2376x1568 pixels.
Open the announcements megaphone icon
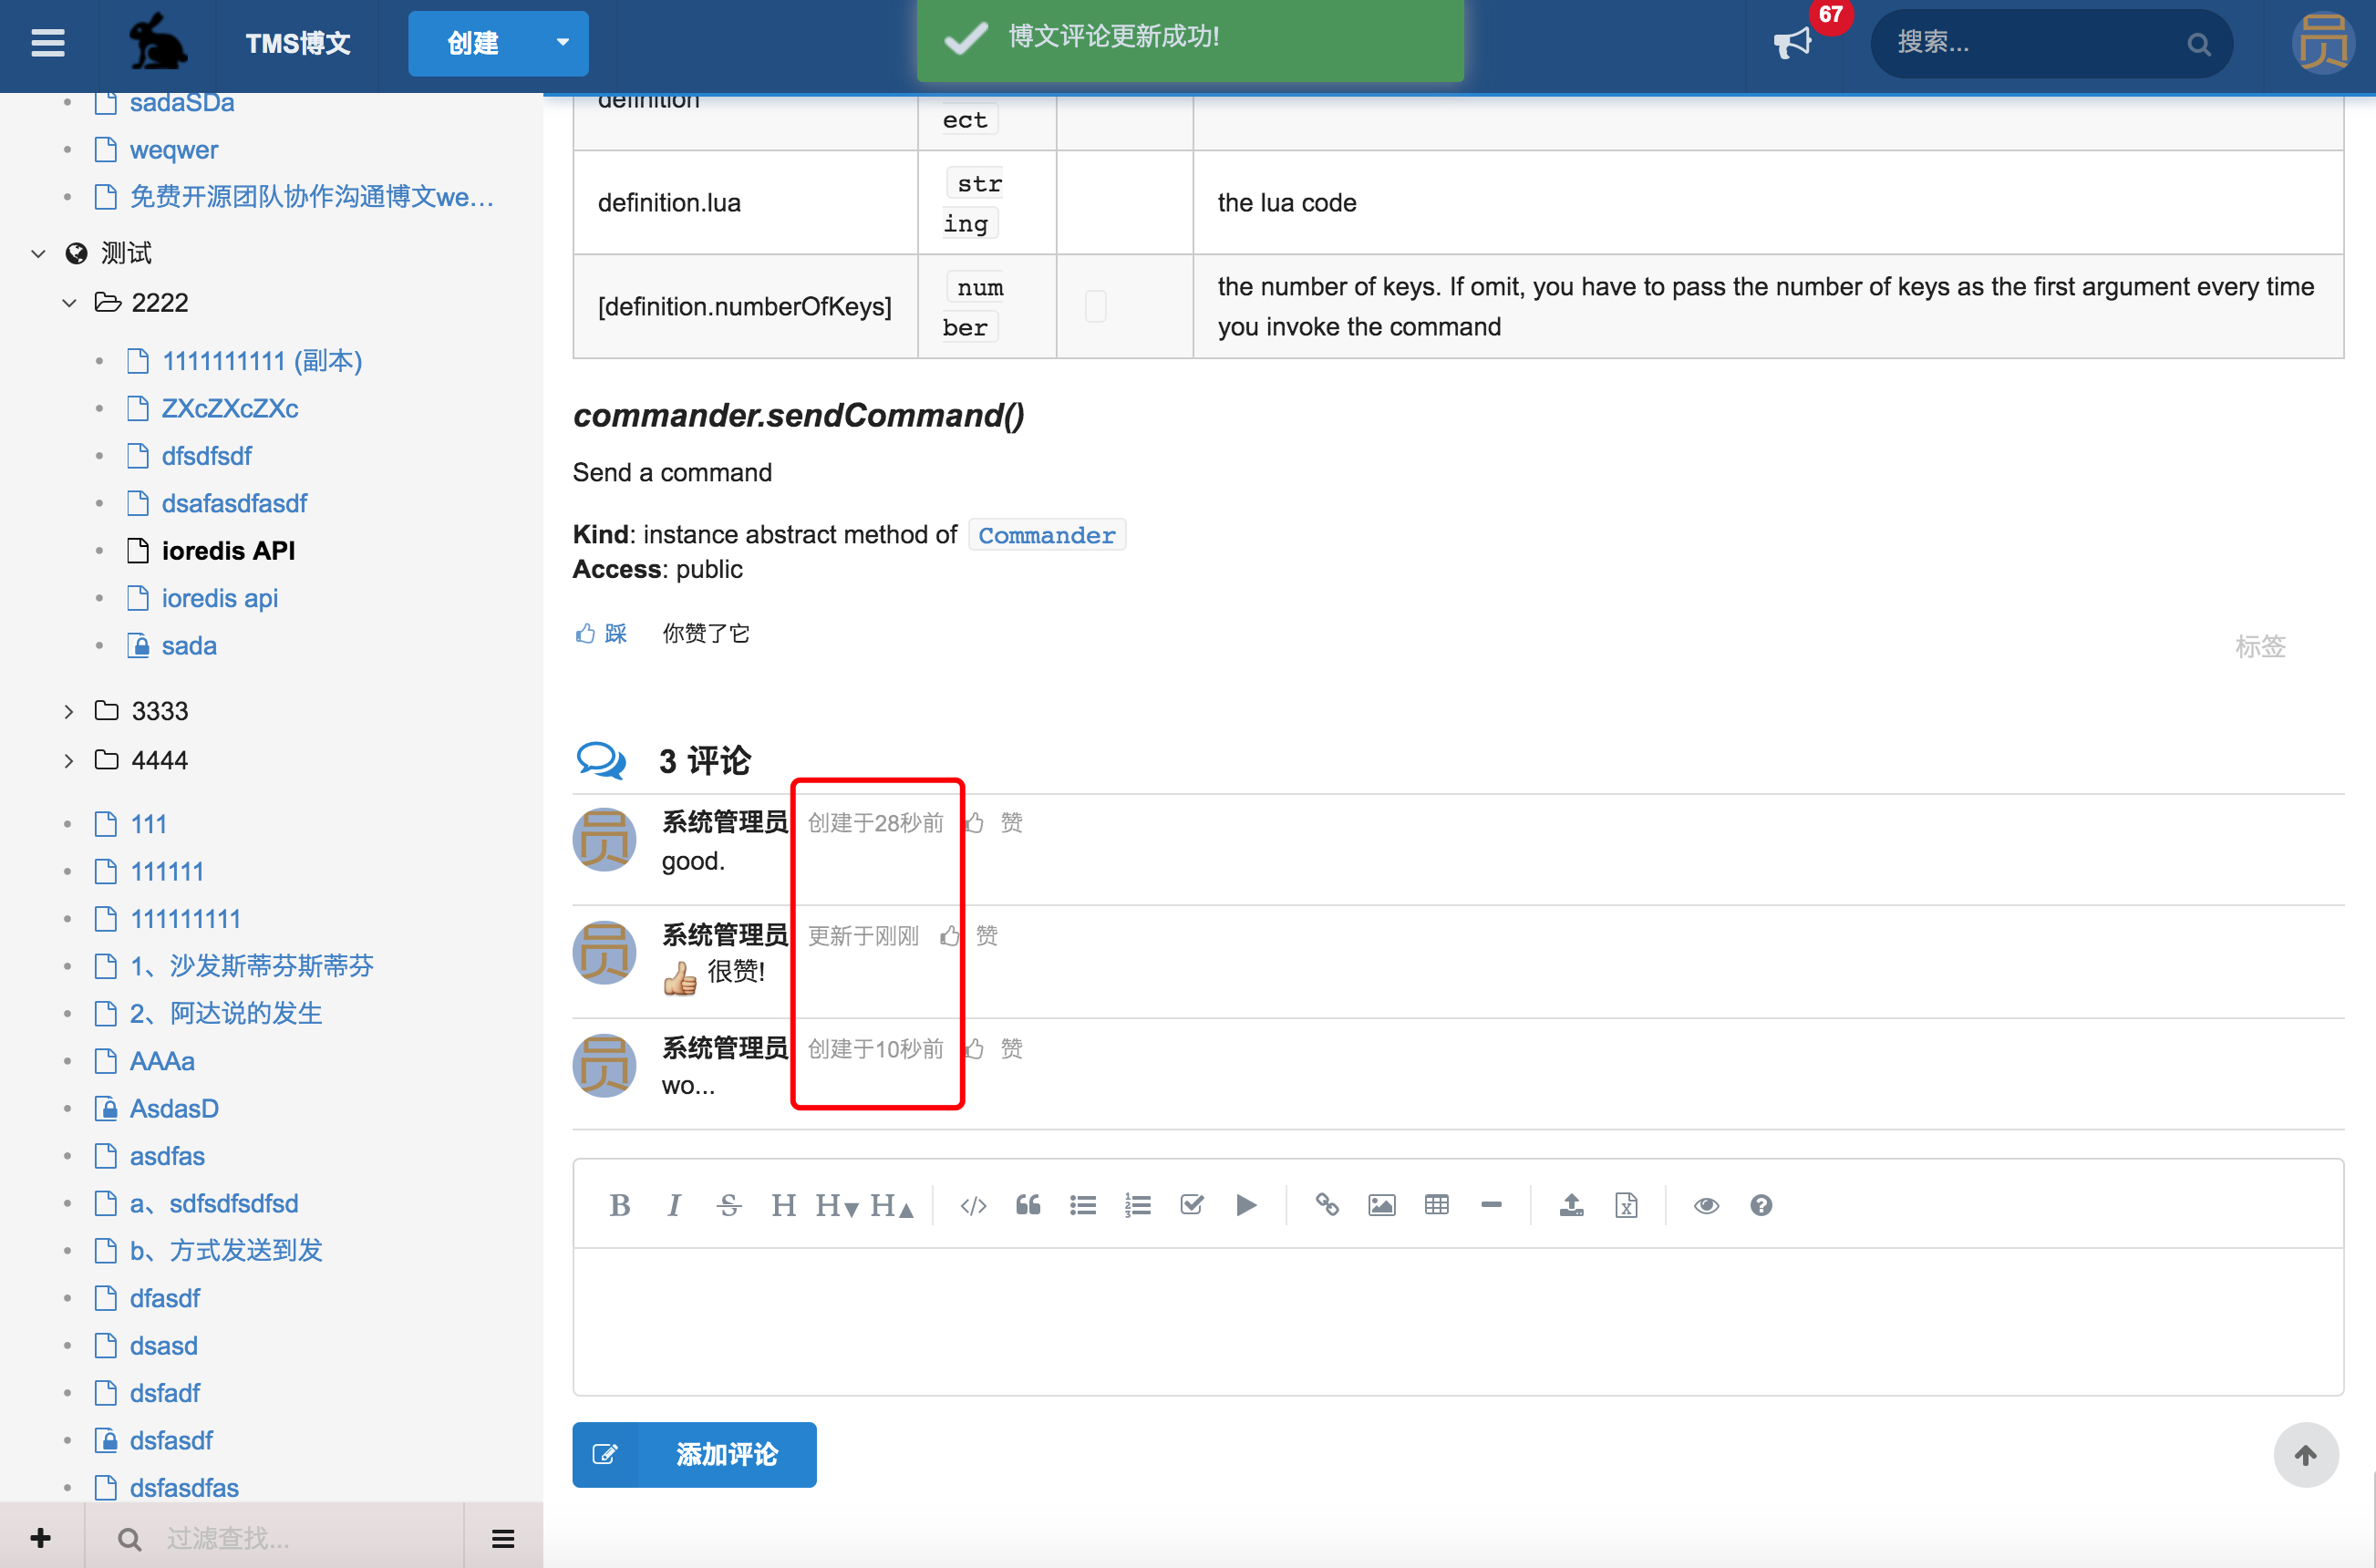pos(1792,43)
